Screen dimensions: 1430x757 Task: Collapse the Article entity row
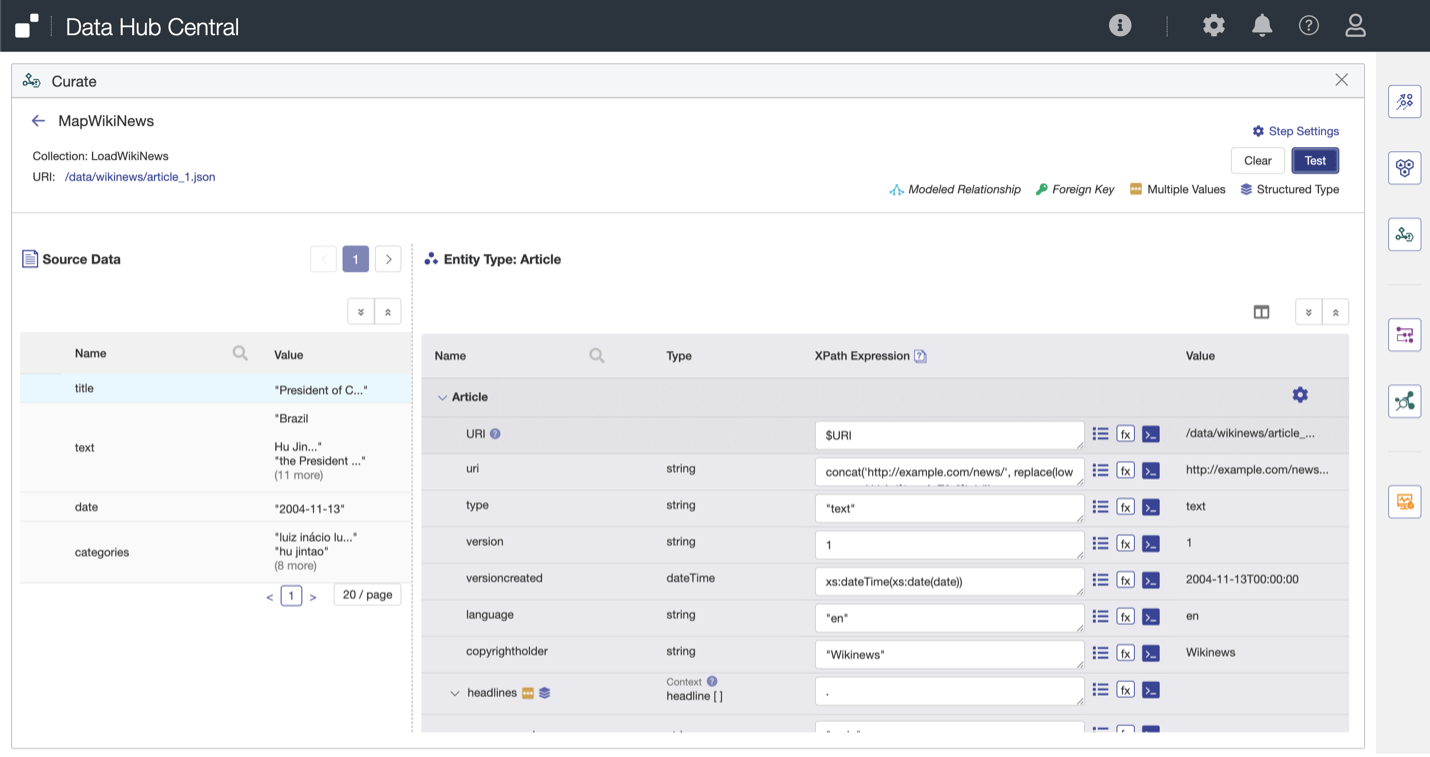(442, 398)
